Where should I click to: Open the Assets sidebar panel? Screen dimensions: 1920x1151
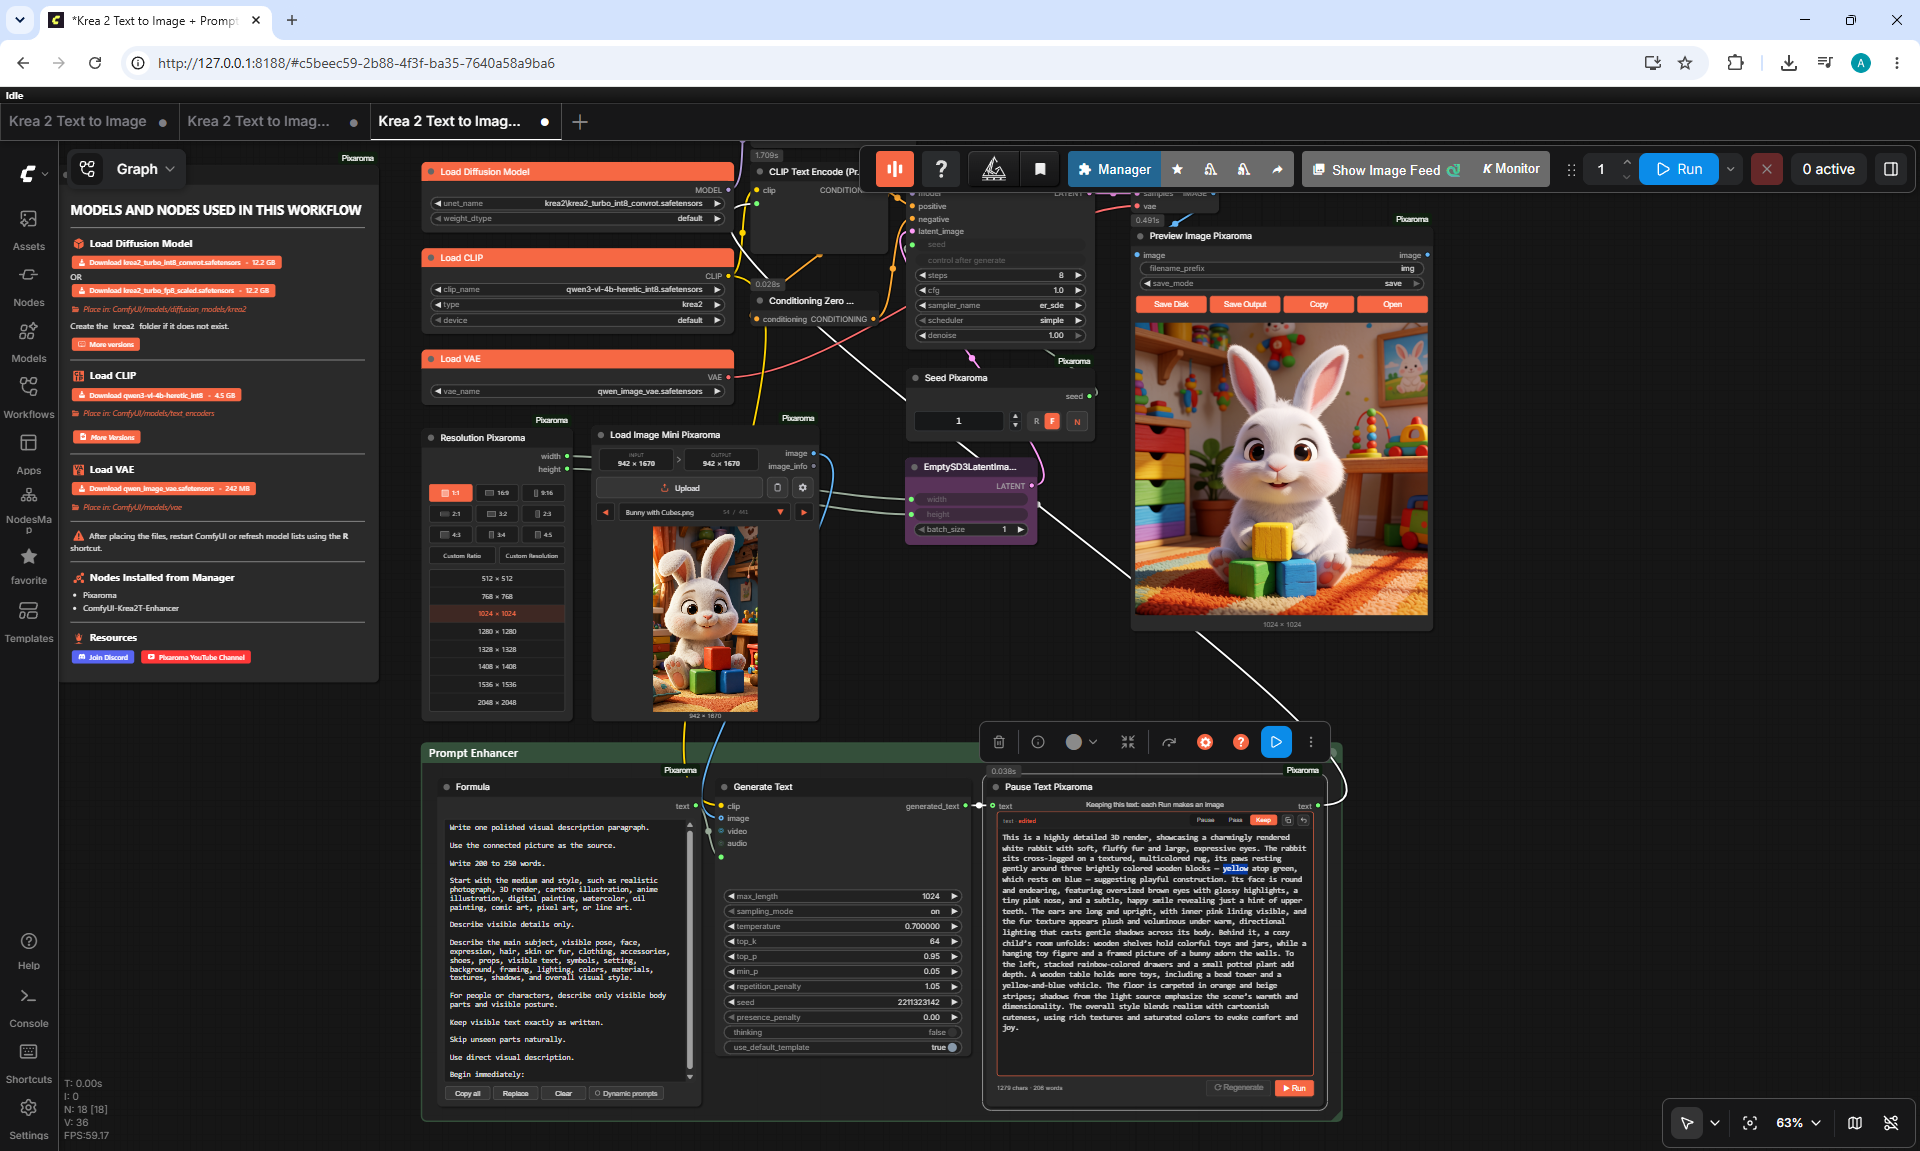[28, 229]
